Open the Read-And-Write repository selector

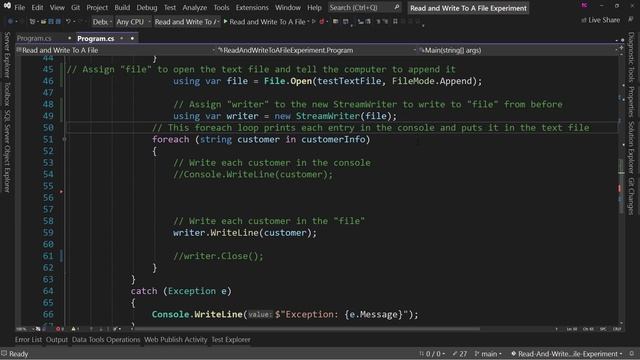(567, 354)
